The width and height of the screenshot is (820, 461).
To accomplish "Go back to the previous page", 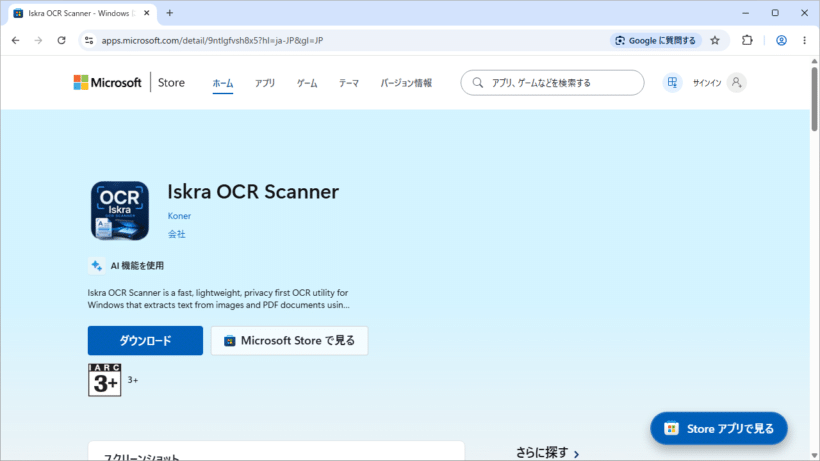I will 16,40.
